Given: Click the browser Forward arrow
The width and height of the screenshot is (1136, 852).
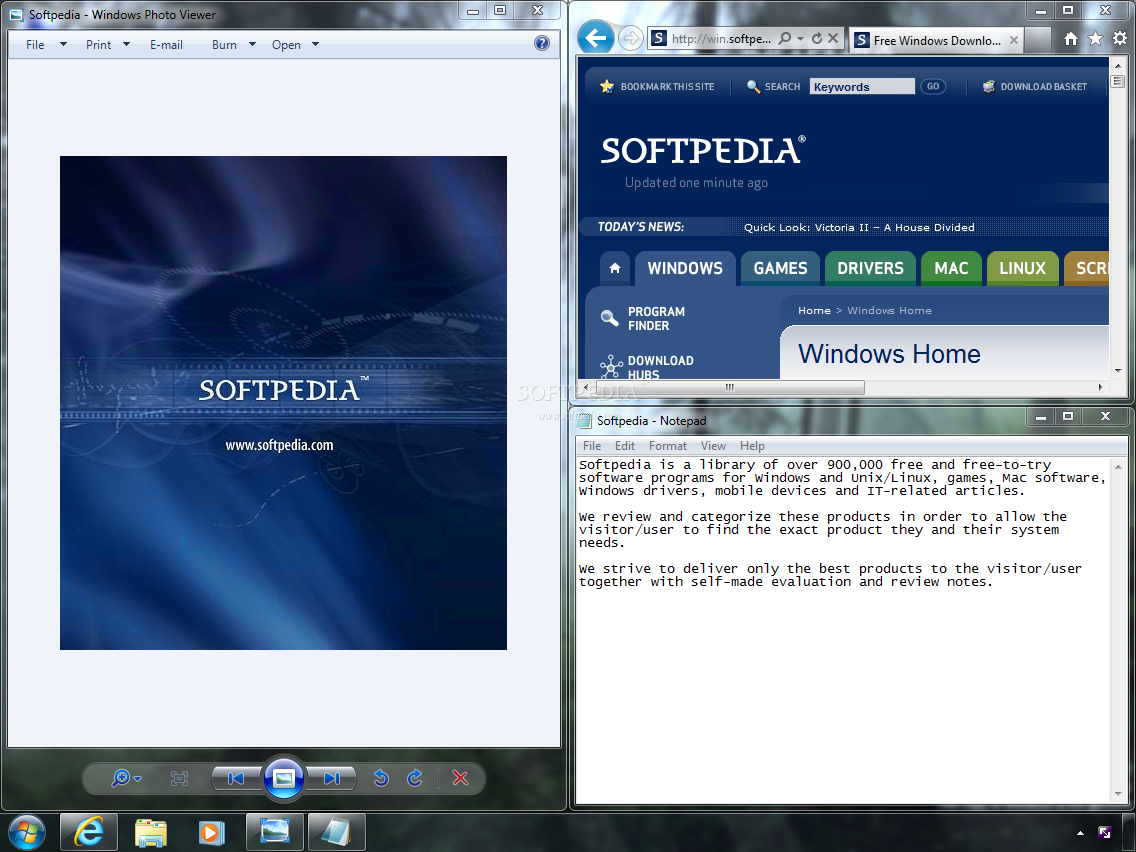Looking at the screenshot, I should click(x=630, y=38).
